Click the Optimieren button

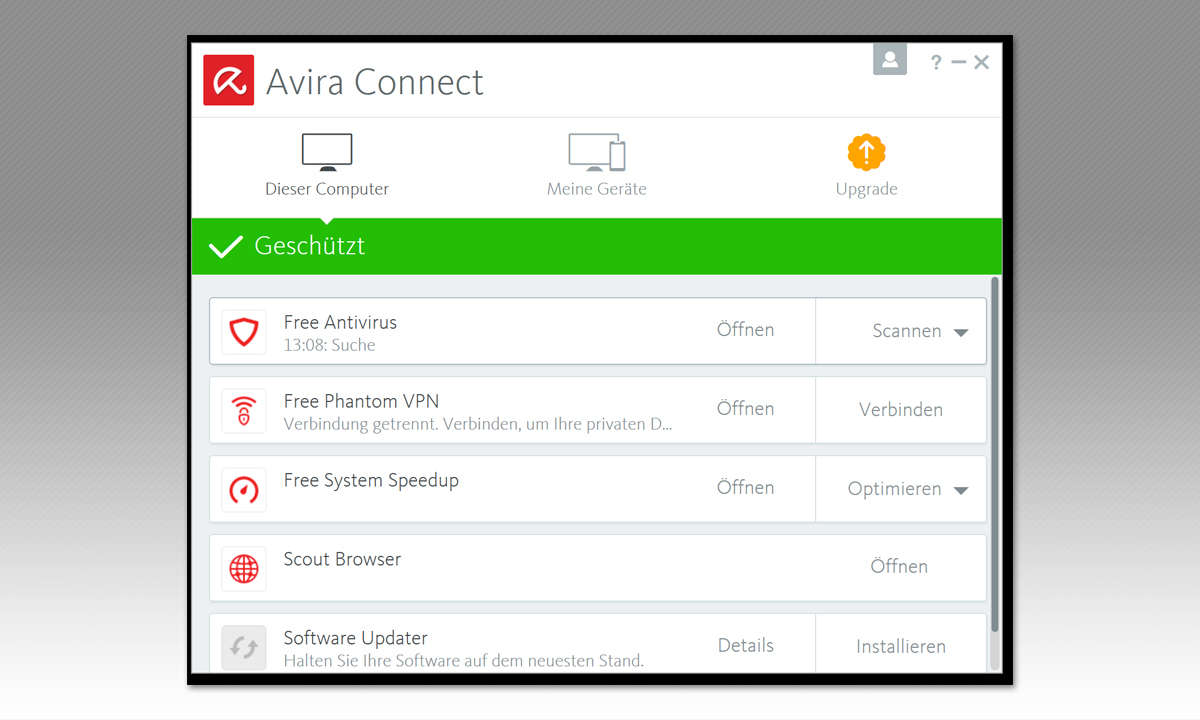[x=894, y=489]
